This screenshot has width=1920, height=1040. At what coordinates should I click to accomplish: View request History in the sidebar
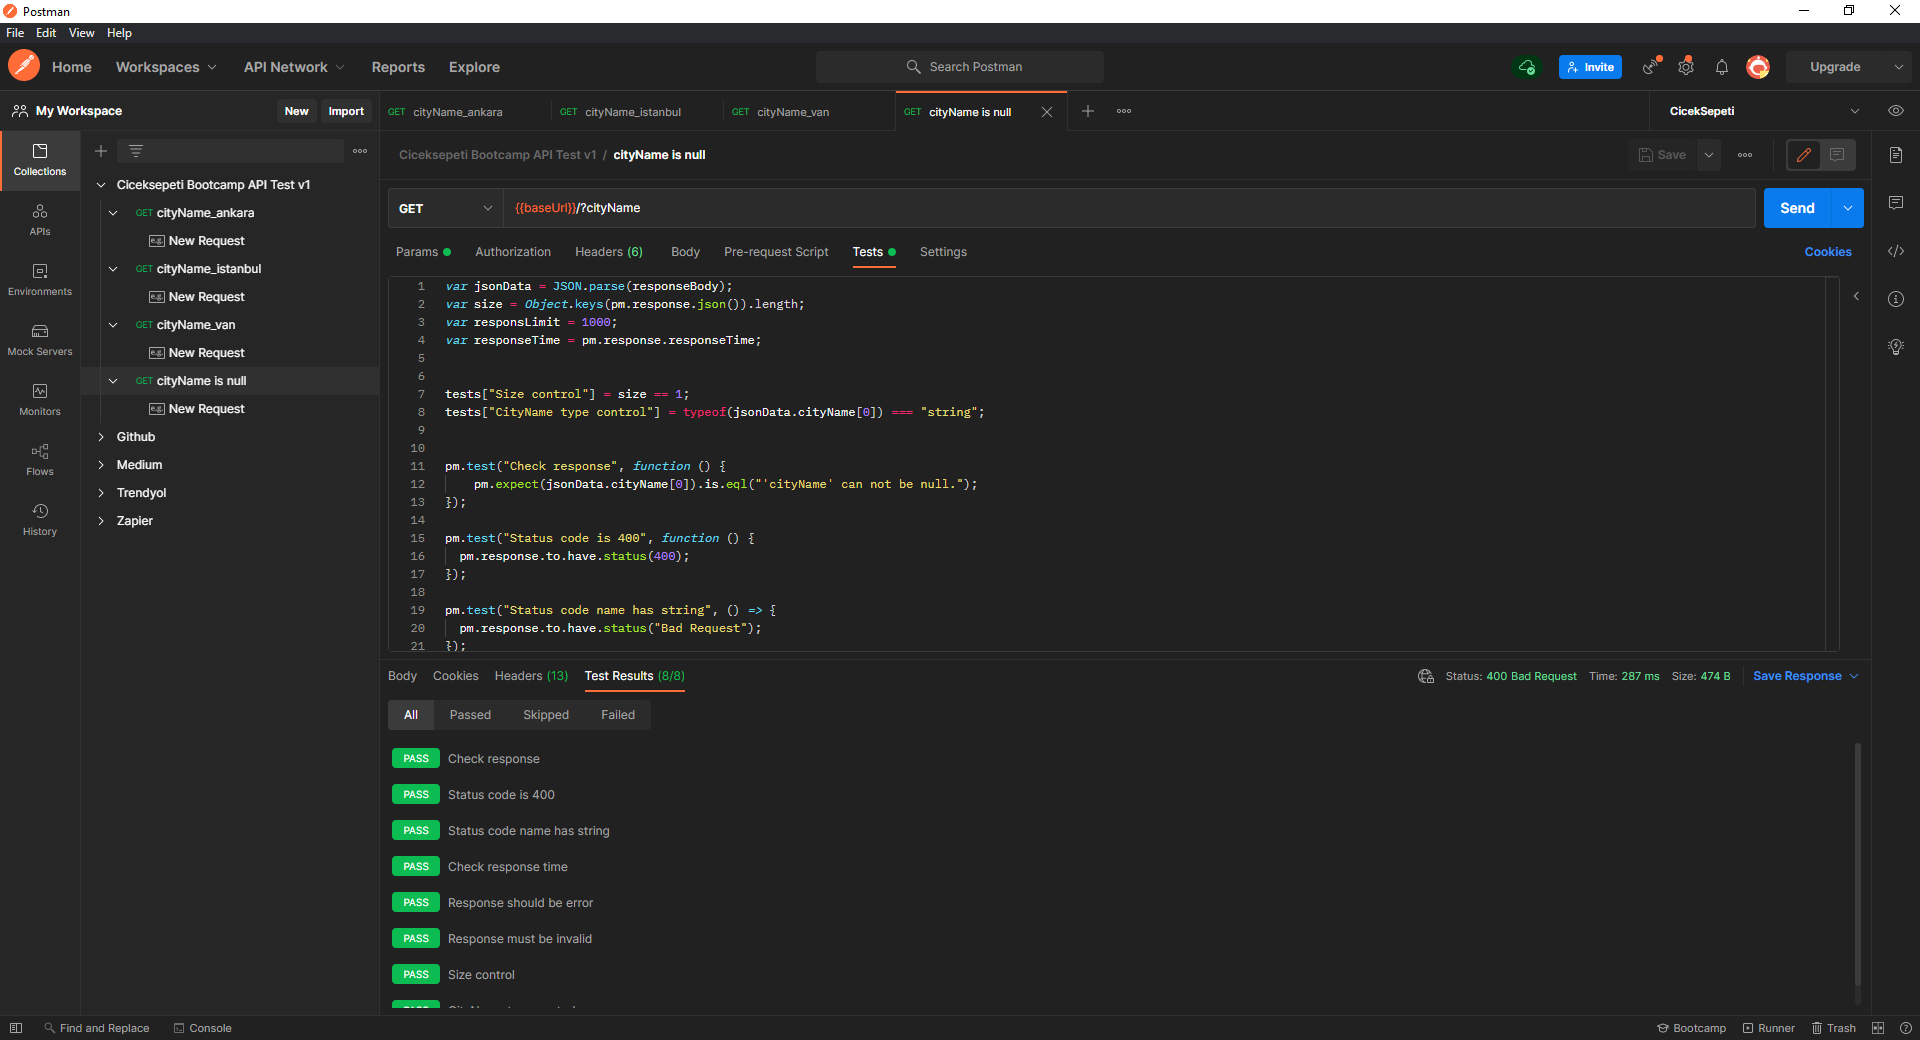pyautogui.click(x=39, y=519)
